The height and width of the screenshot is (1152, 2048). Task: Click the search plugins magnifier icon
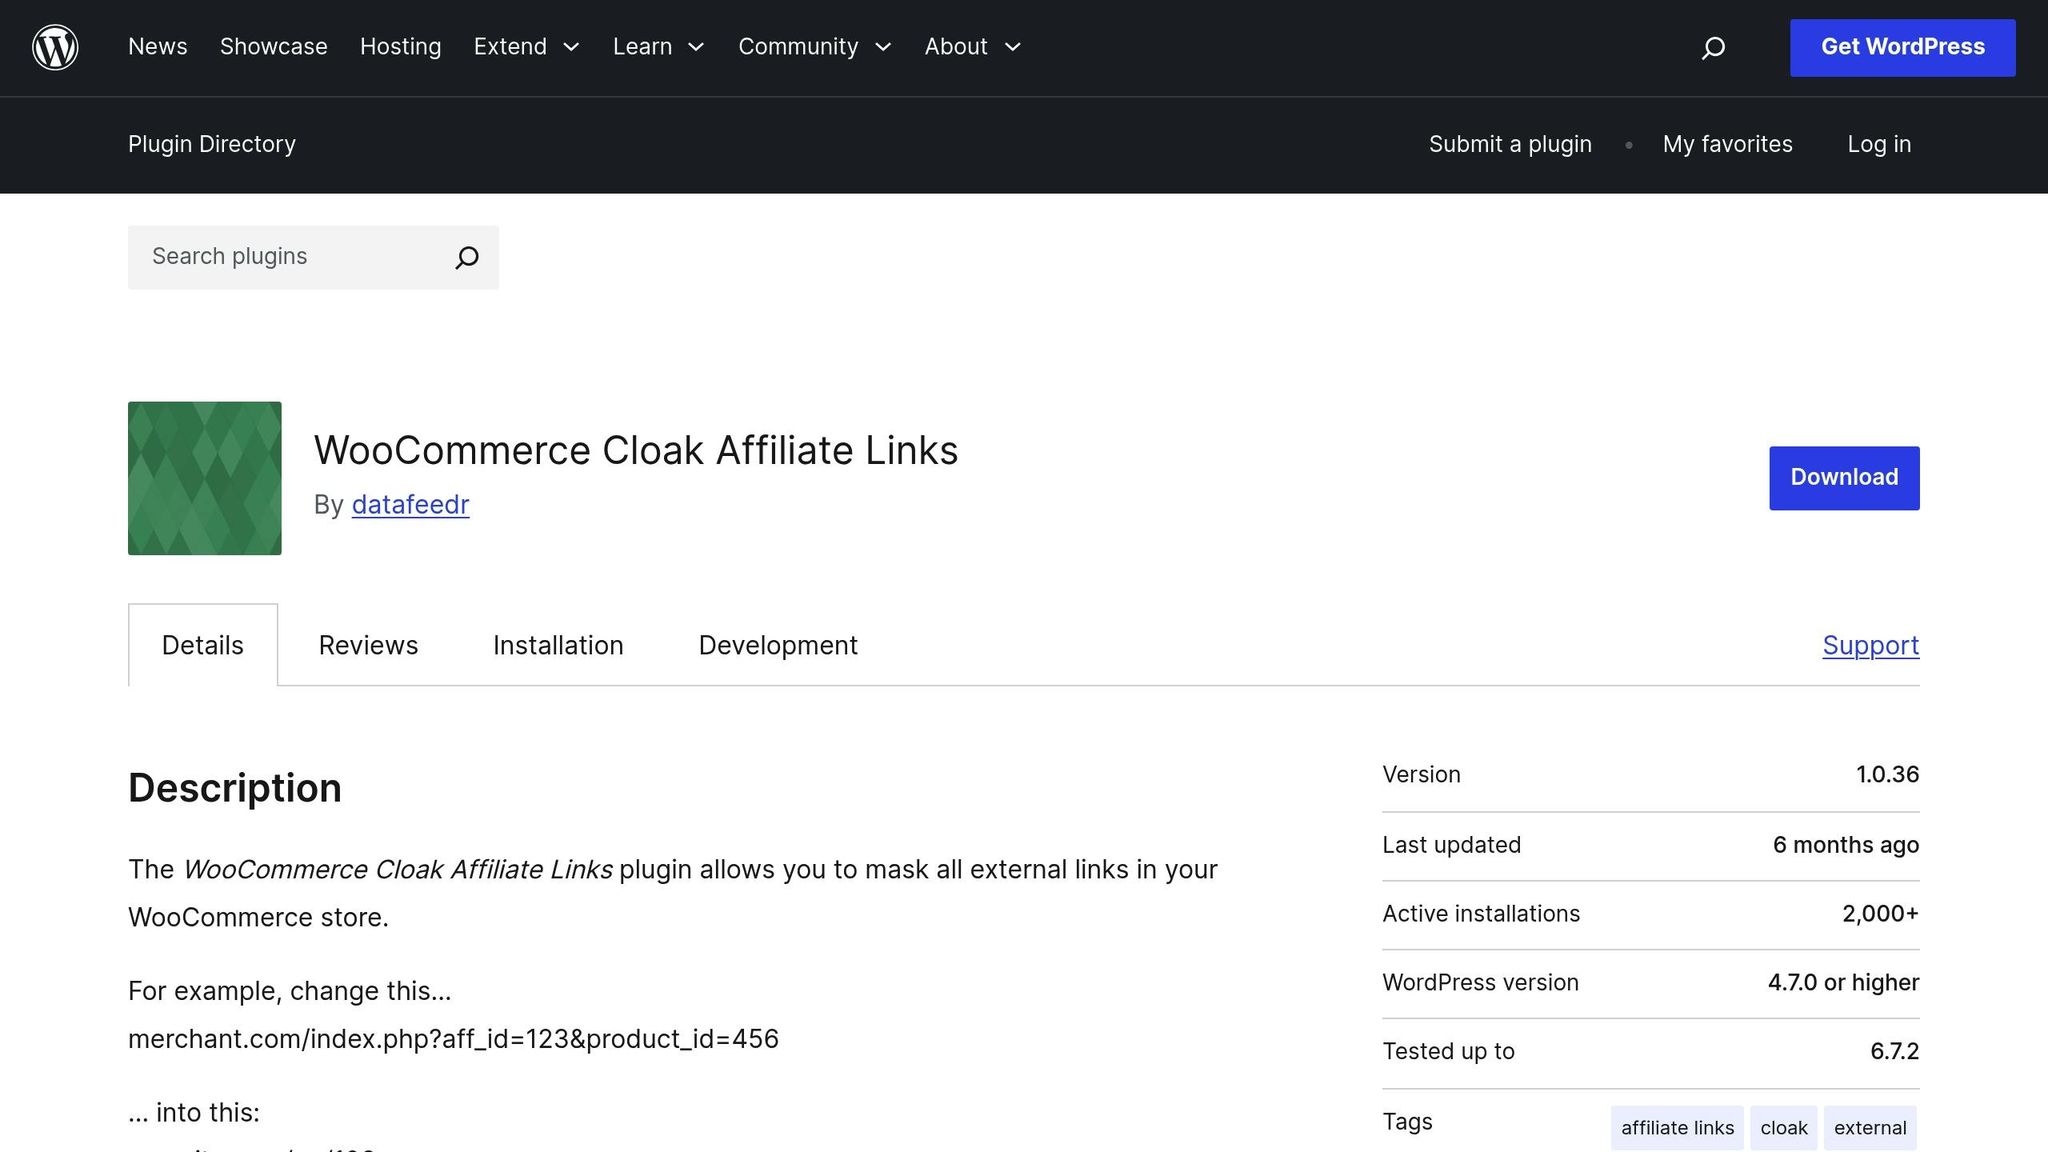coord(467,257)
